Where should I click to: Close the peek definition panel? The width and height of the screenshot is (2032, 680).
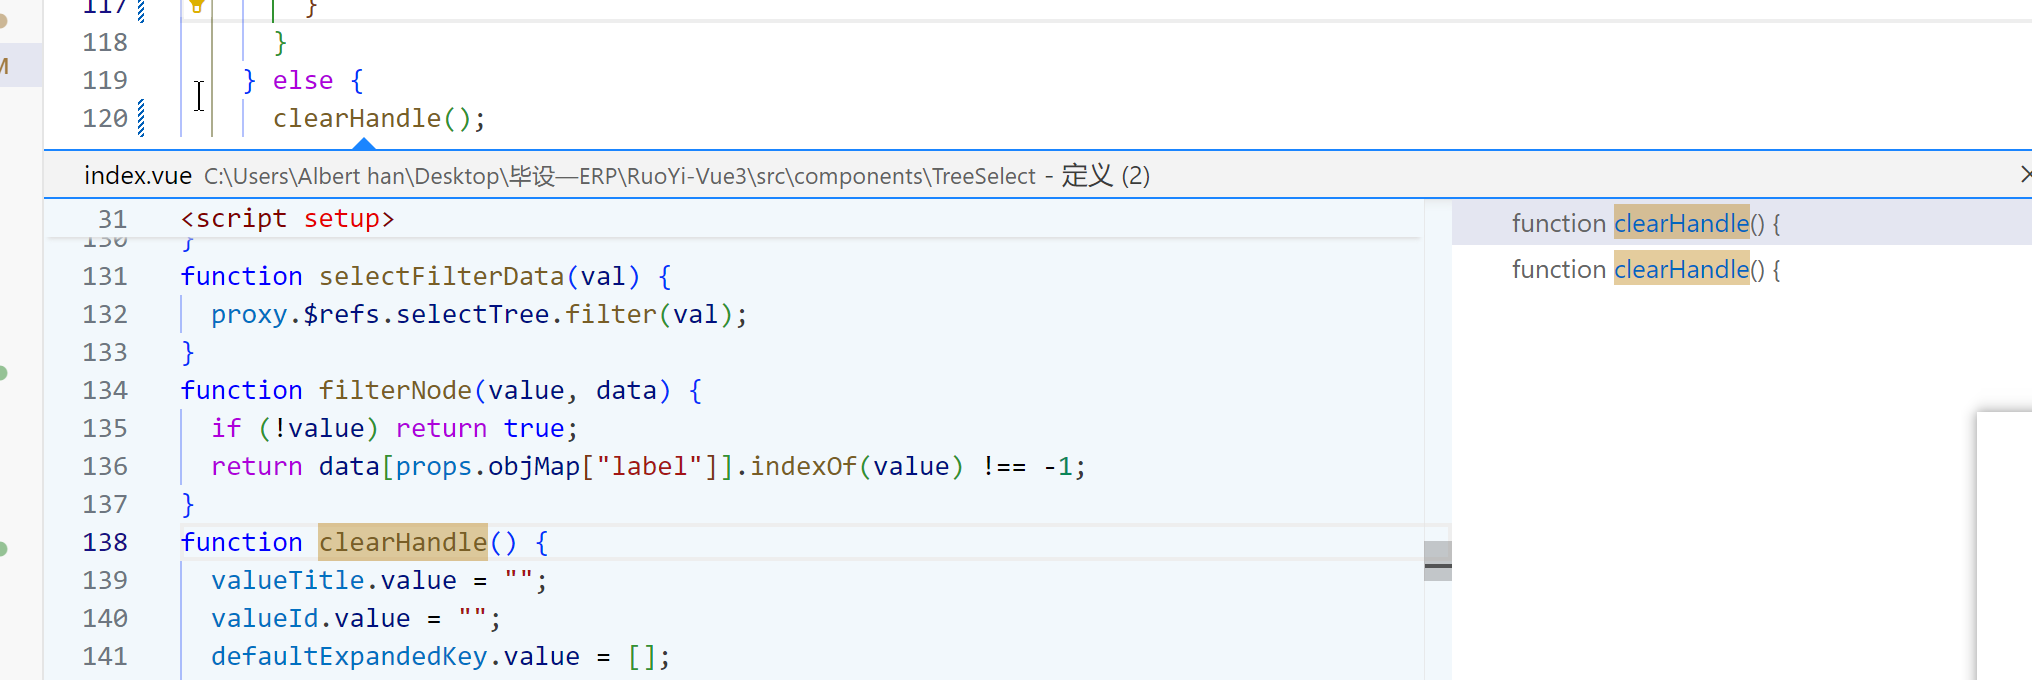tap(2025, 175)
